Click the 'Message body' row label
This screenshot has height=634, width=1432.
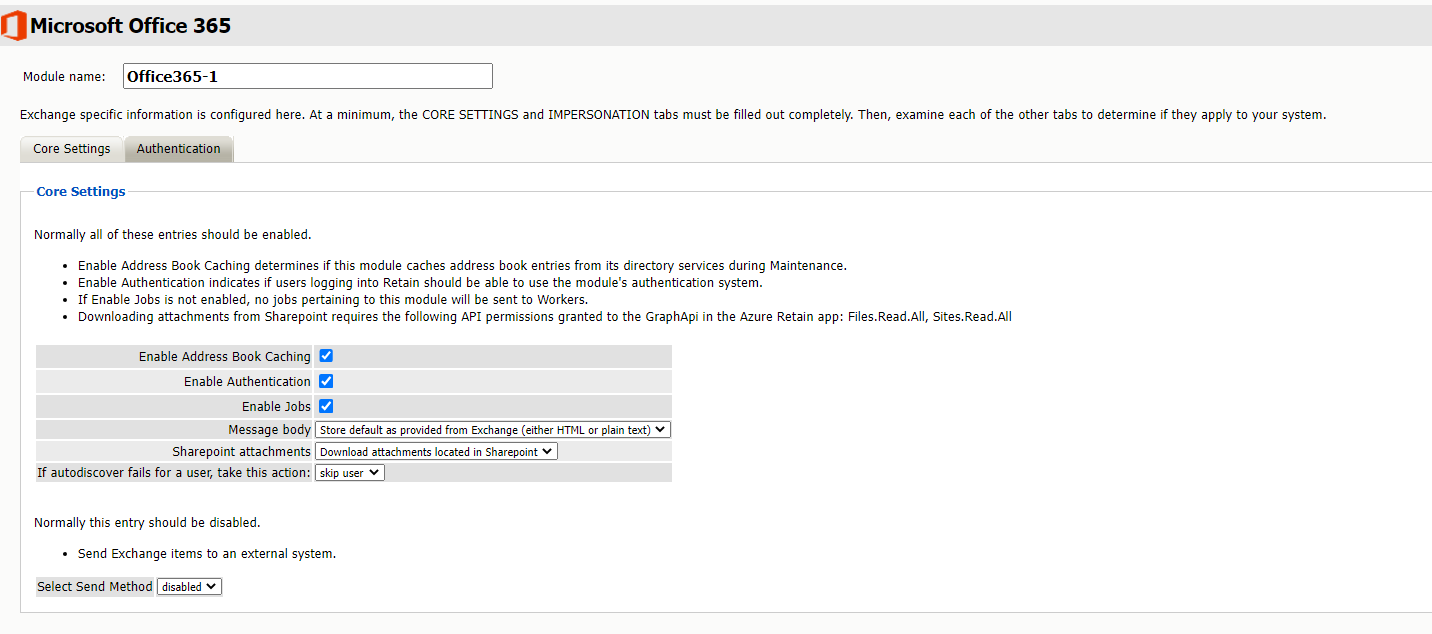coord(269,430)
